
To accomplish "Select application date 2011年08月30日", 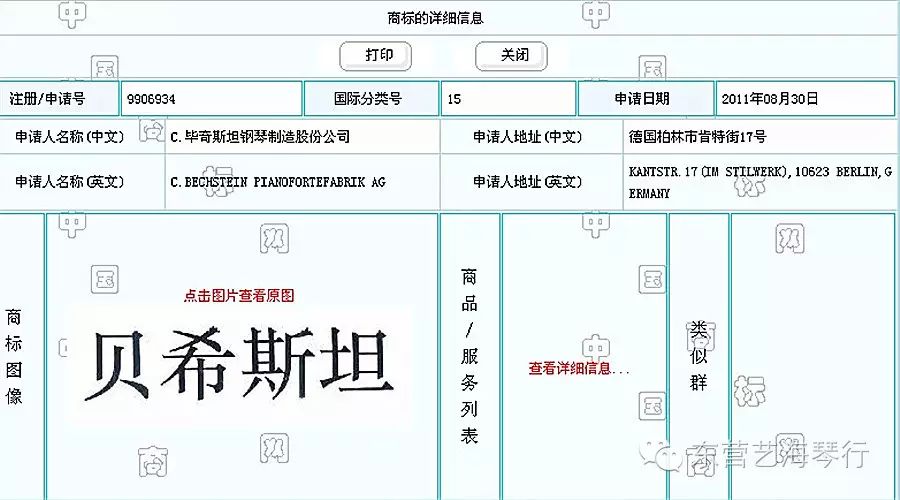I will point(770,99).
